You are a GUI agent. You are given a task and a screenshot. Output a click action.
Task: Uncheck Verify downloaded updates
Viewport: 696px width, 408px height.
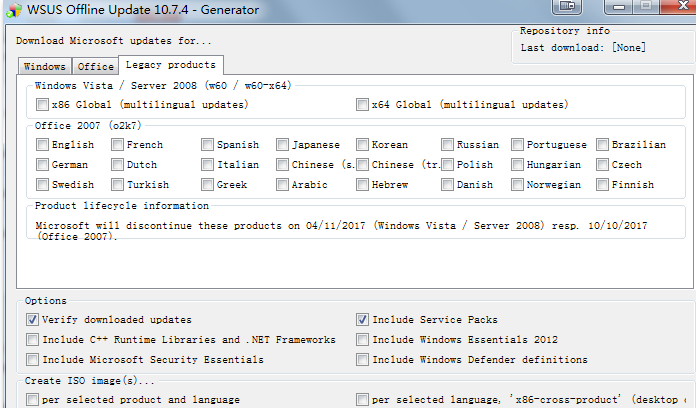click(x=32, y=320)
